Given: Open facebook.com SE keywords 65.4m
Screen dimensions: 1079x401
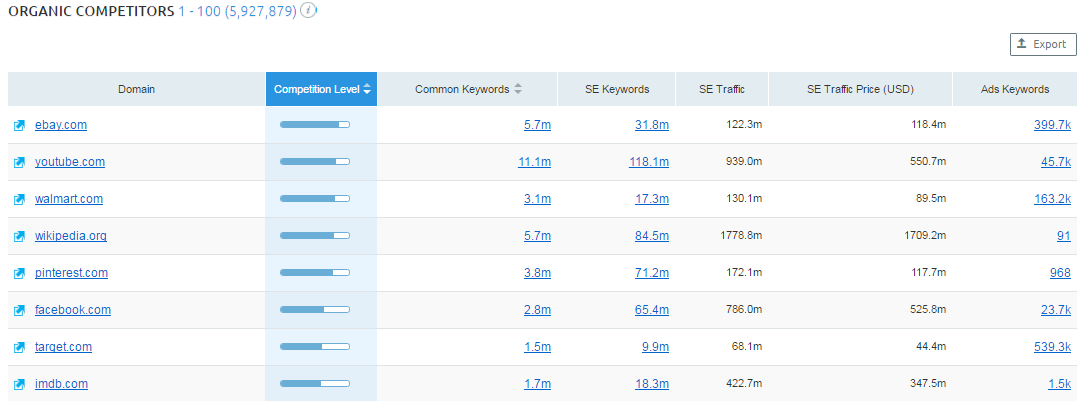Looking at the screenshot, I should point(652,310).
